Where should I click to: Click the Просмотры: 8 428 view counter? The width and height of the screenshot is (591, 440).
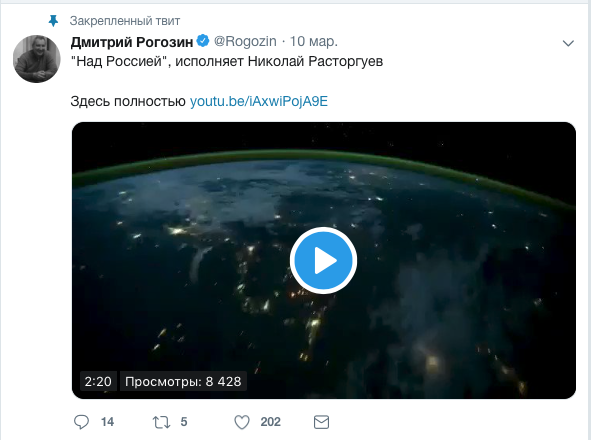[x=183, y=382]
